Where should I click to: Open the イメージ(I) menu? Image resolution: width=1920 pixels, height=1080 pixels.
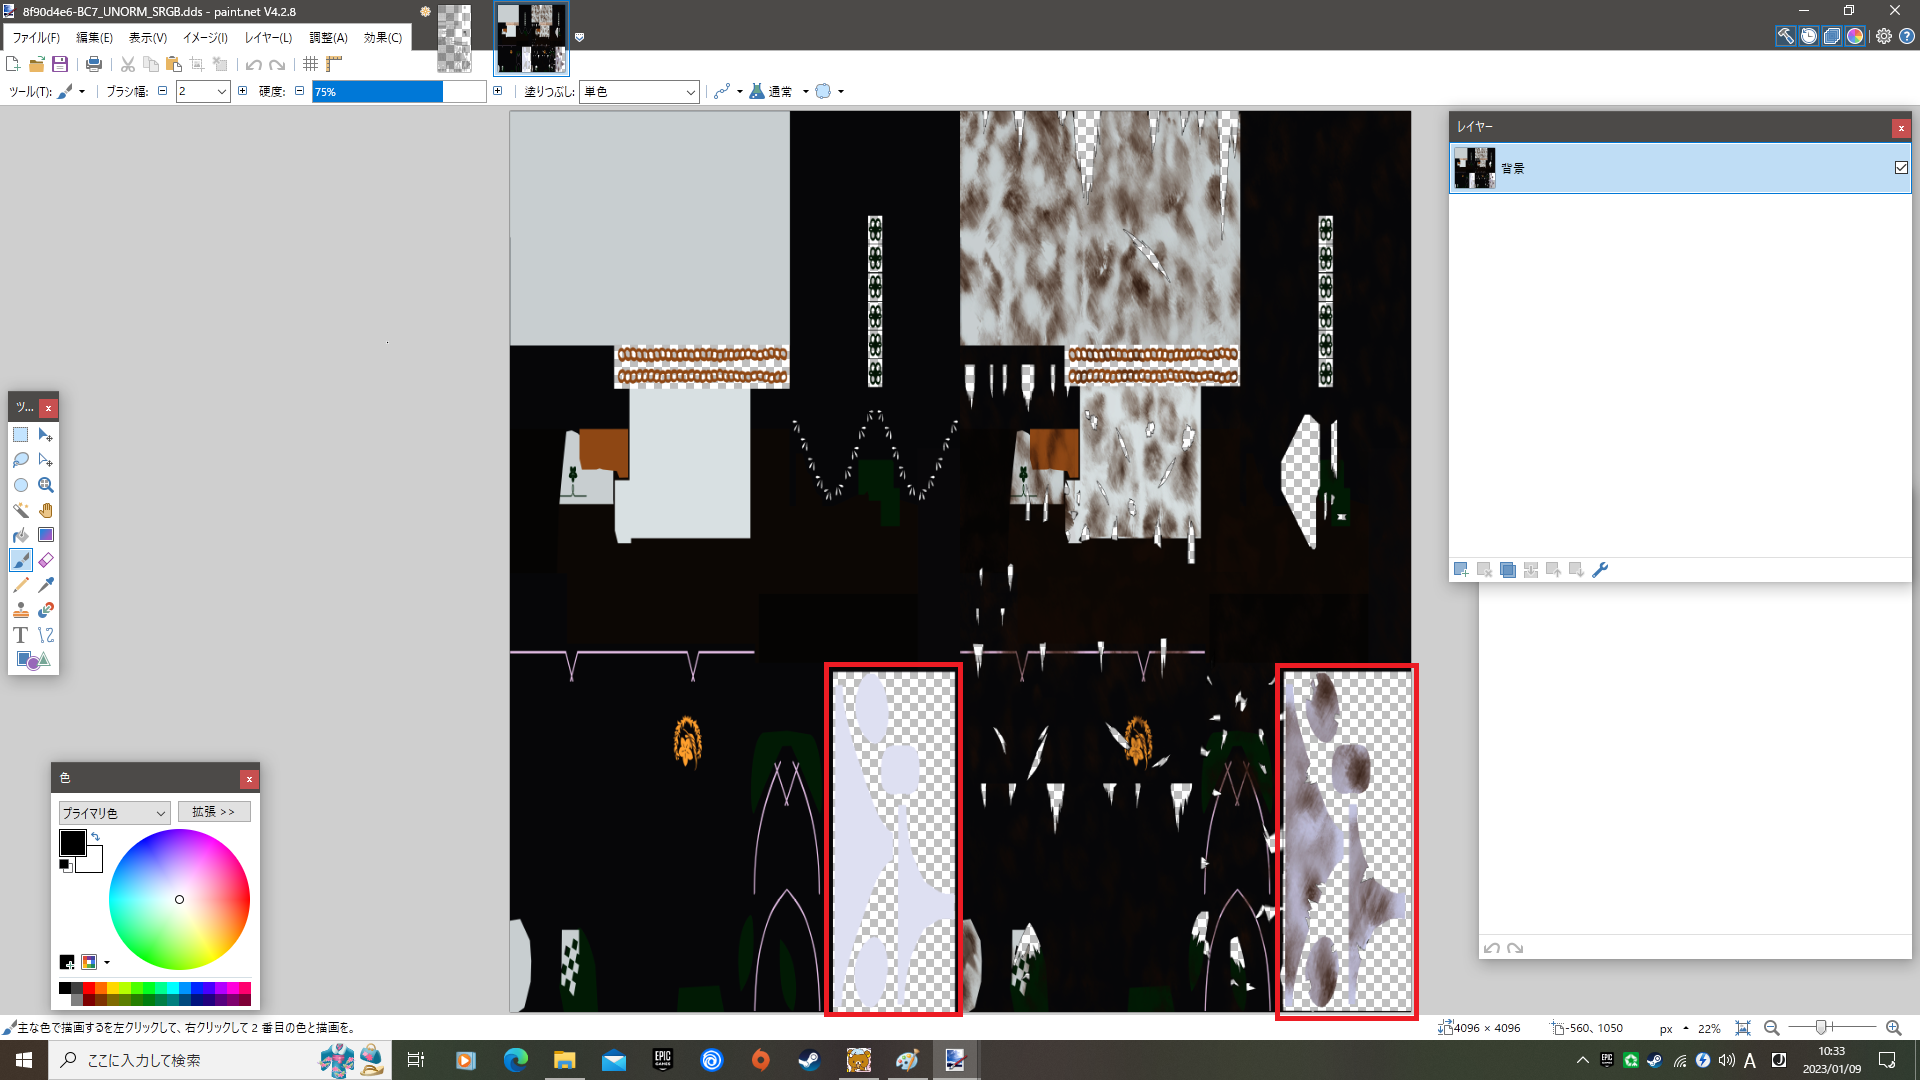click(205, 37)
